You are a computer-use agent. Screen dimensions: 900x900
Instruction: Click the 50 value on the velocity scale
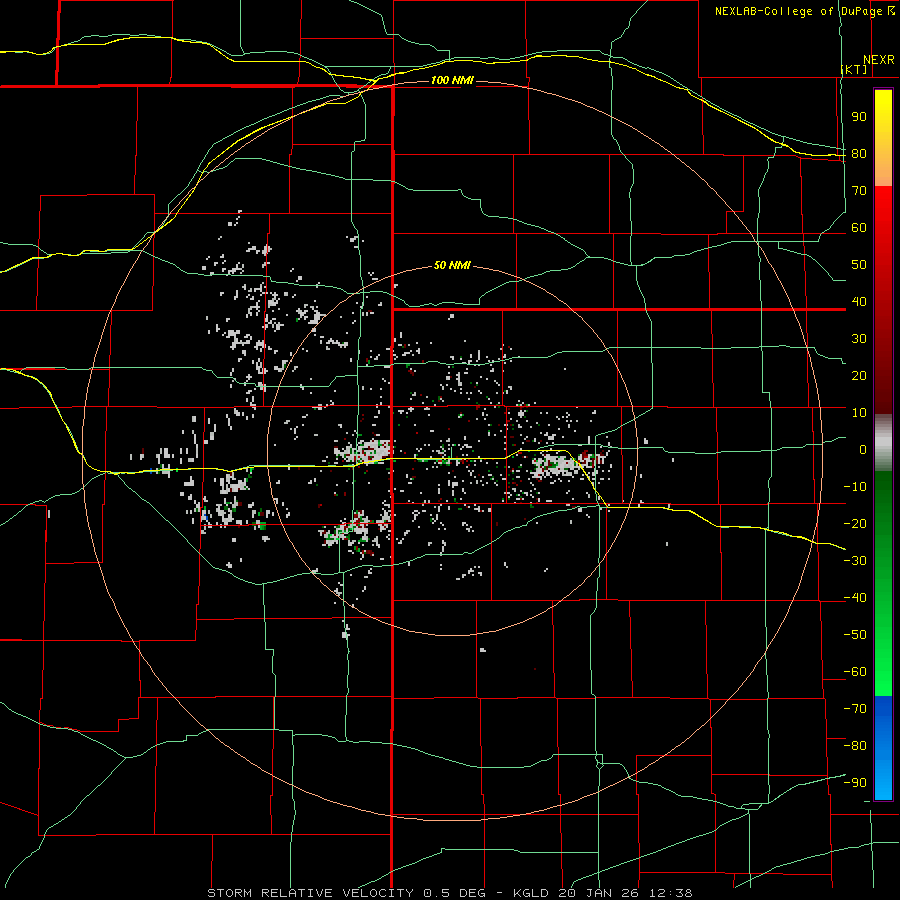(x=859, y=265)
